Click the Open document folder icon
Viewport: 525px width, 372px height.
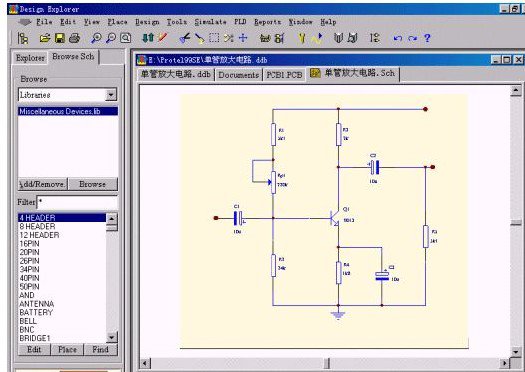(45, 38)
